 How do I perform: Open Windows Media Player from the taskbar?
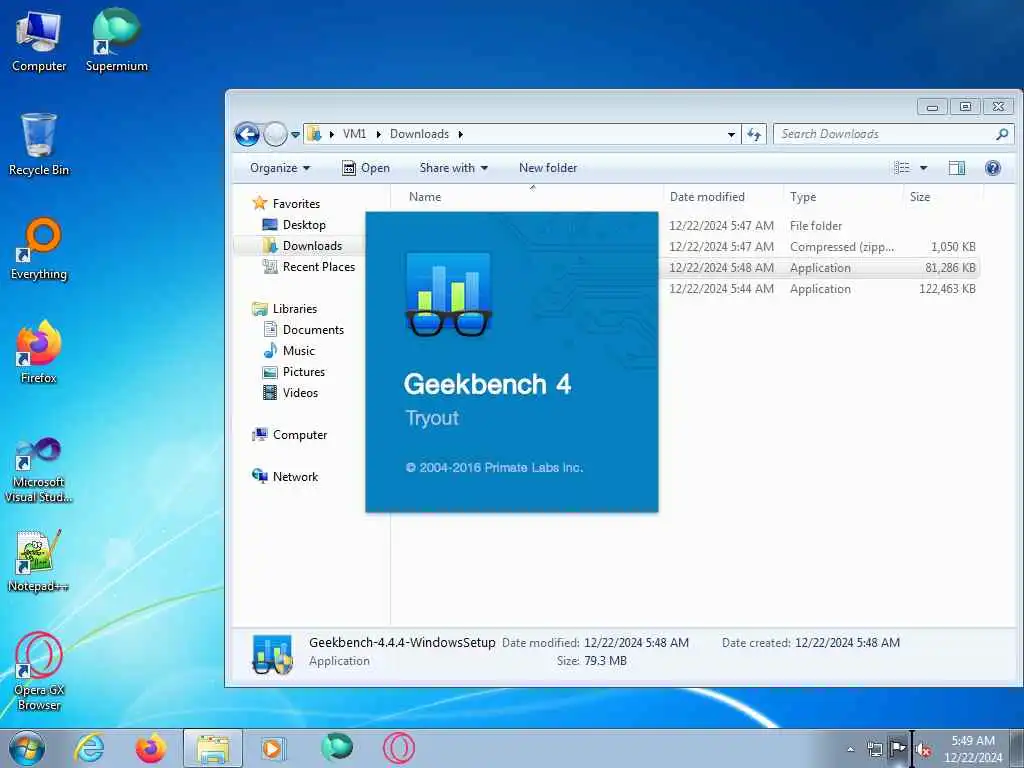[x=273, y=748]
